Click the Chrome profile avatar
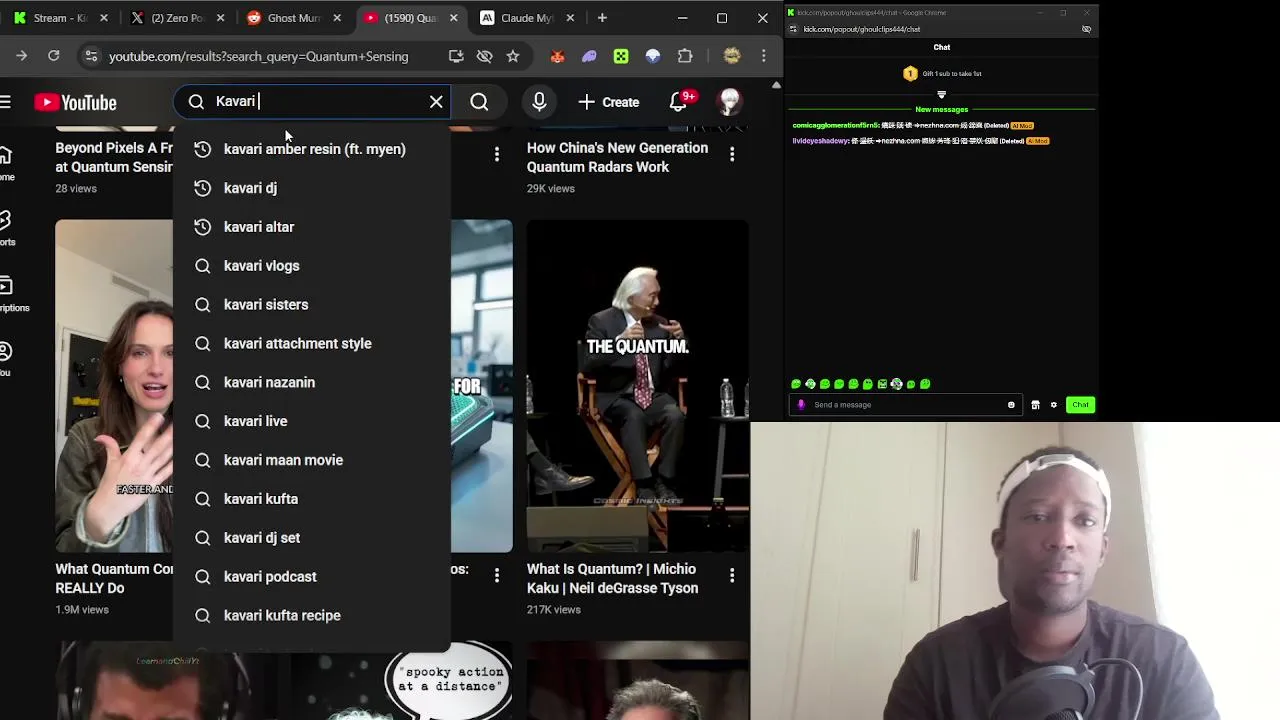This screenshot has height=720, width=1280. [x=732, y=56]
